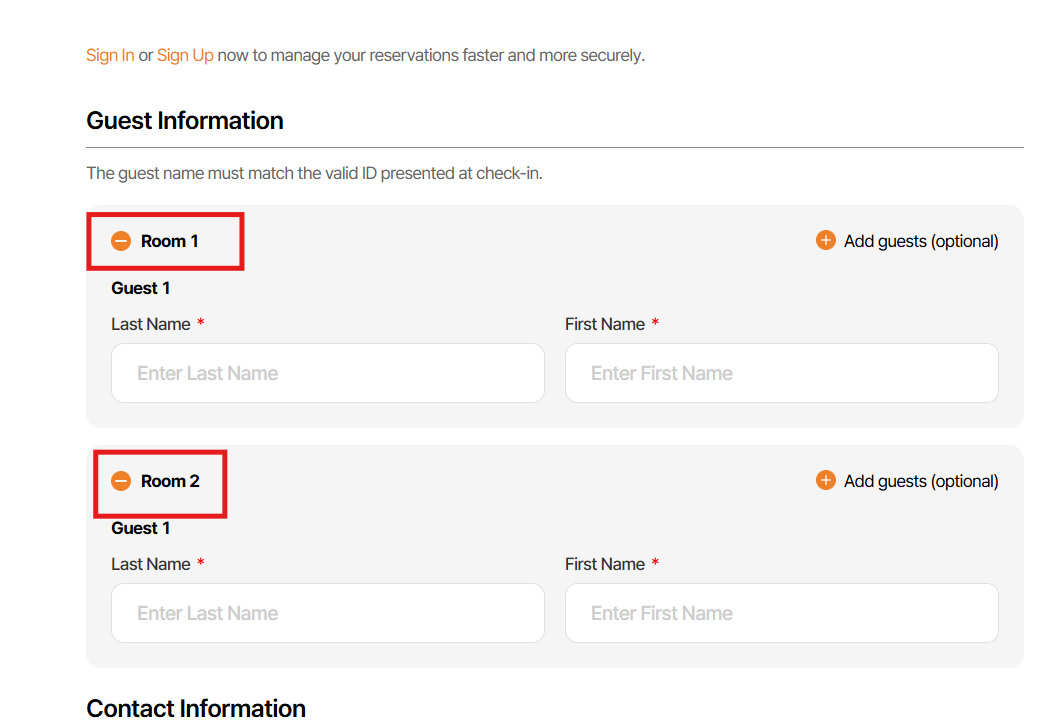Click the Last Name label in Room 1
1062x722 pixels.
tap(150, 324)
